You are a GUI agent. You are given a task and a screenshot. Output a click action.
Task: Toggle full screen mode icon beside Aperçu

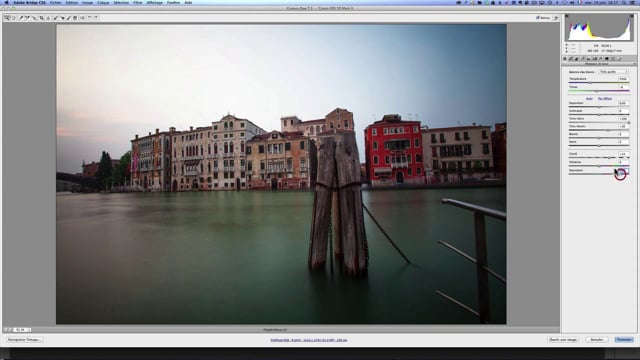pyautogui.click(x=556, y=18)
